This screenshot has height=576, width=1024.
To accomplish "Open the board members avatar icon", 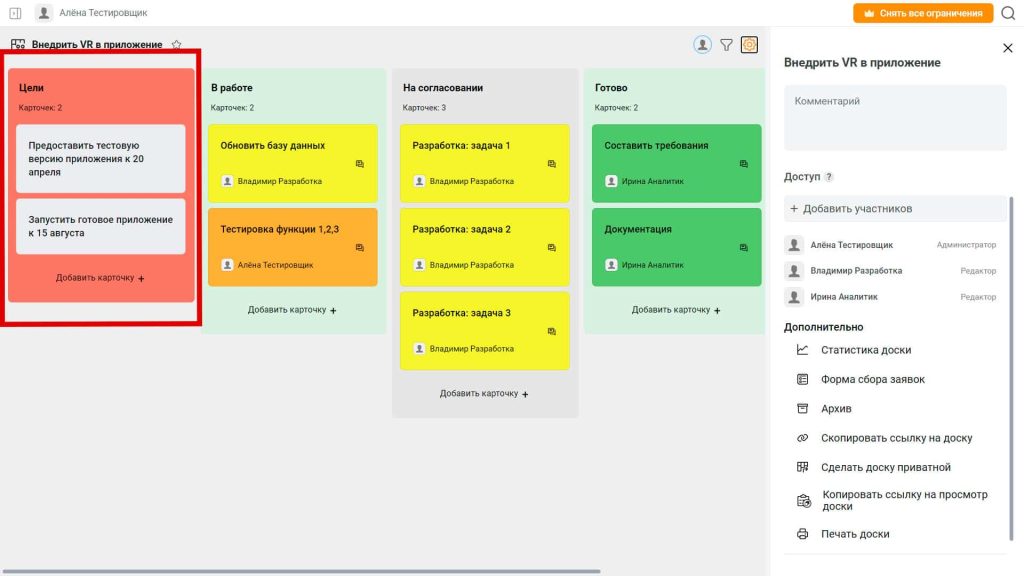I will pos(702,44).
